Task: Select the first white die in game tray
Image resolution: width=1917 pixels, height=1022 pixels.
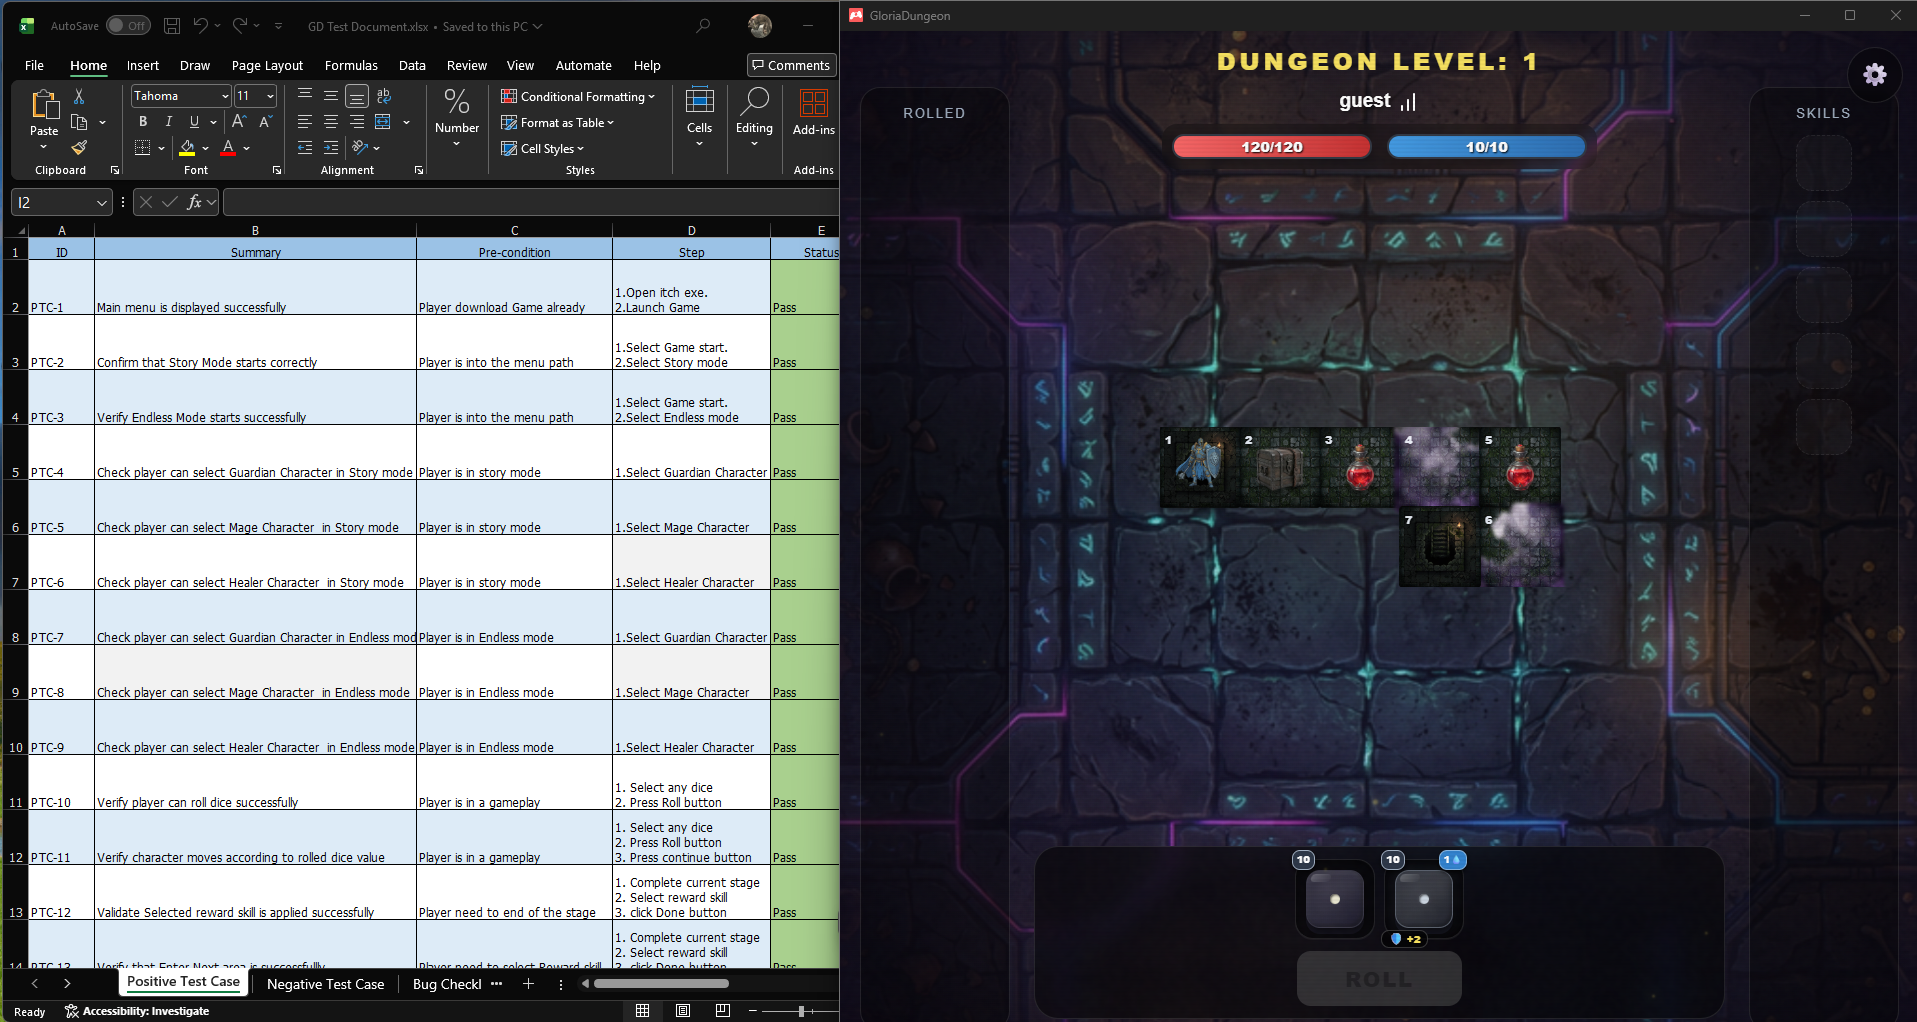Action: point(1335,898)
